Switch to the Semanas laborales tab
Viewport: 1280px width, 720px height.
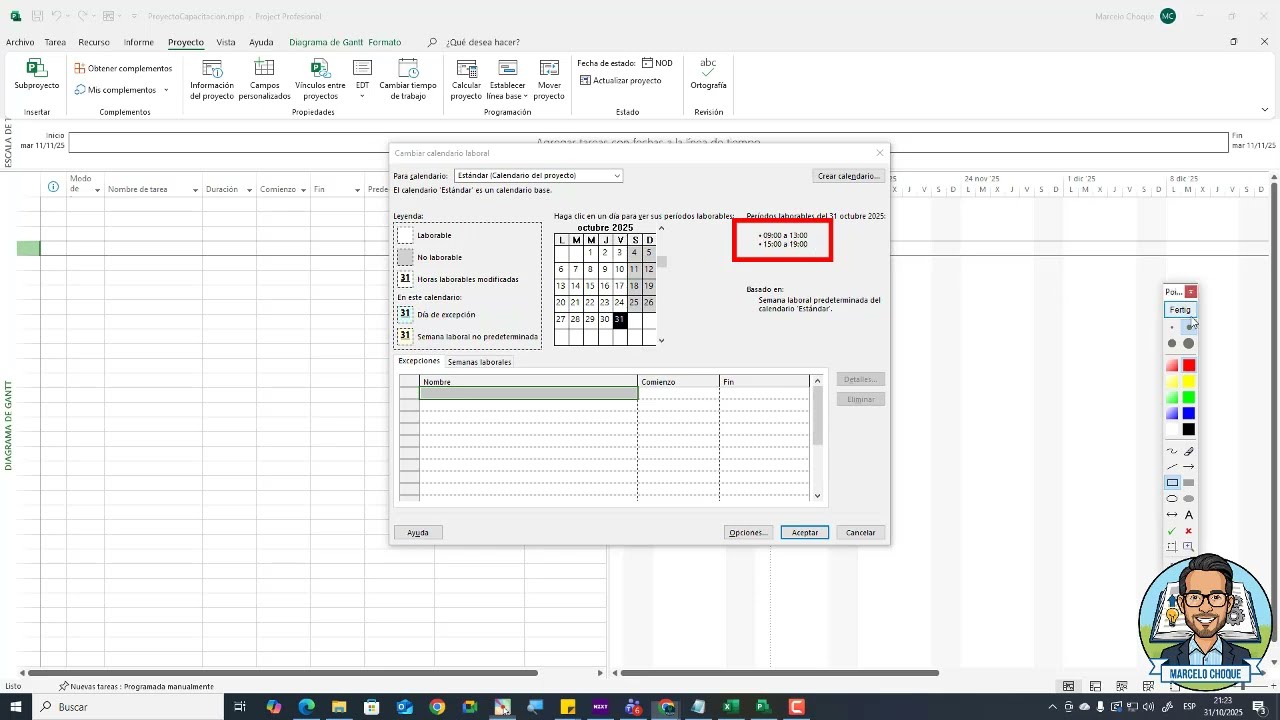pos(479,362)
